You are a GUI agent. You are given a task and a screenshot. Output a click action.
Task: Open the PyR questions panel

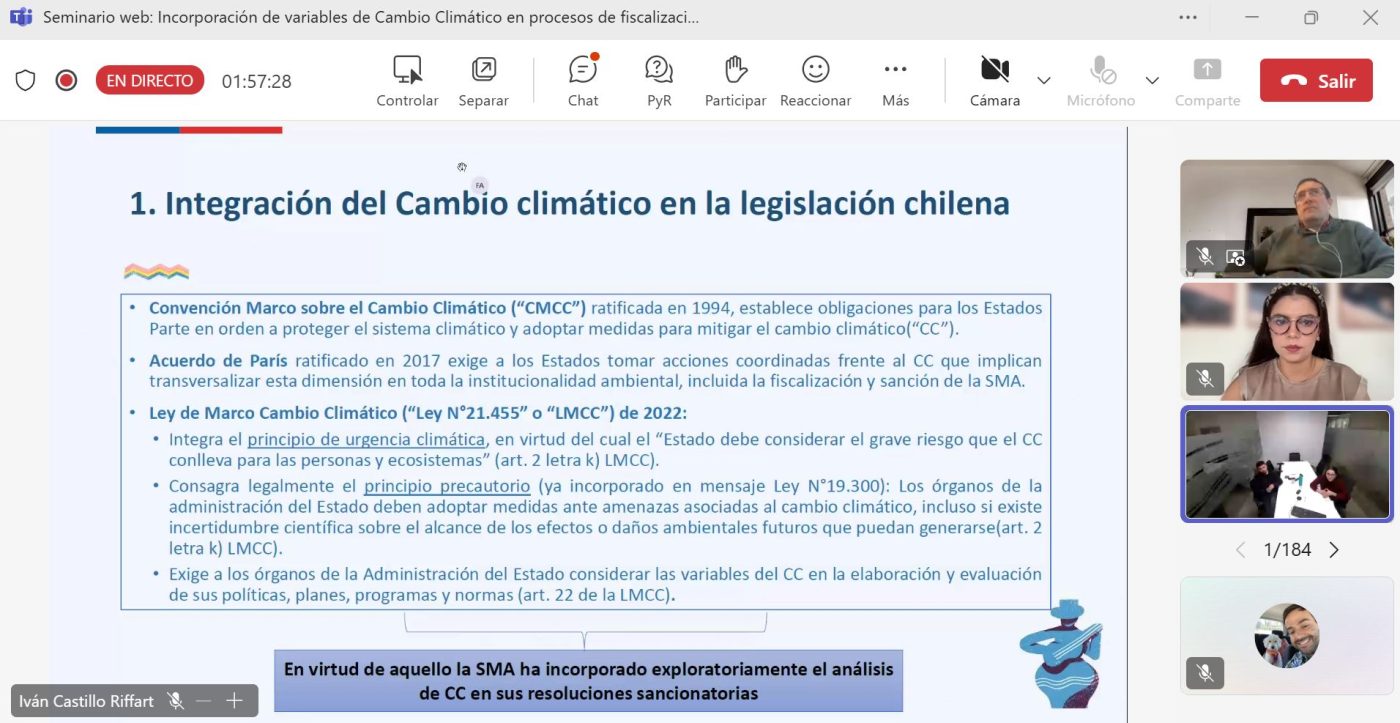click(x=659, y=81)
